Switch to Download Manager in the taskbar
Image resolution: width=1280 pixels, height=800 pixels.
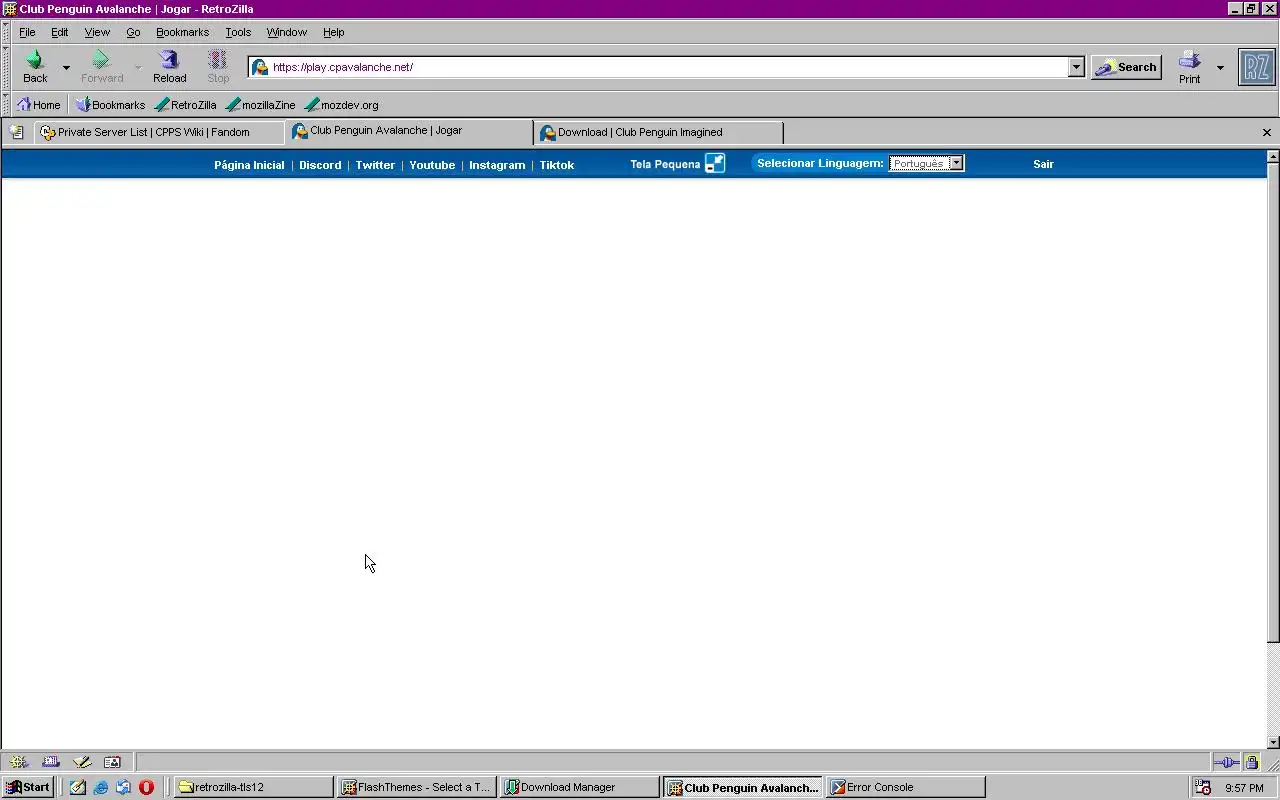point(580,787)
